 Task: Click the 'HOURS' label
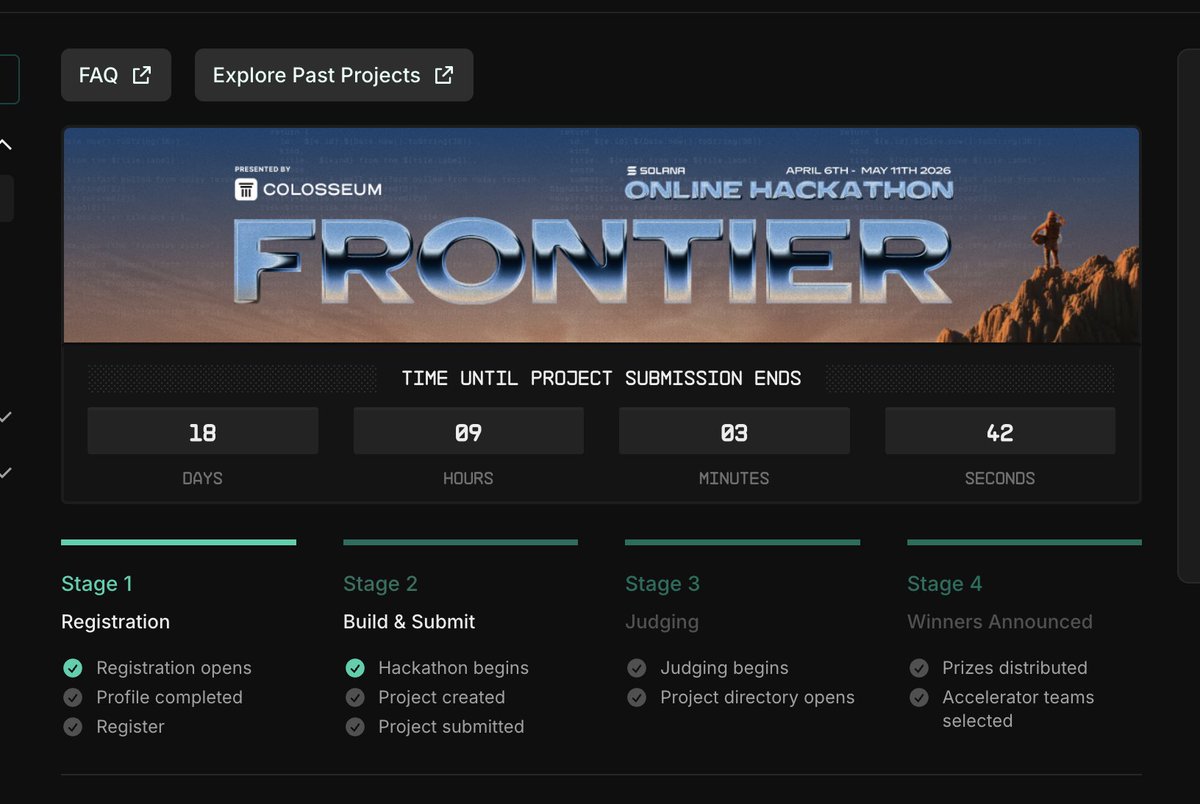pos(468,478)
